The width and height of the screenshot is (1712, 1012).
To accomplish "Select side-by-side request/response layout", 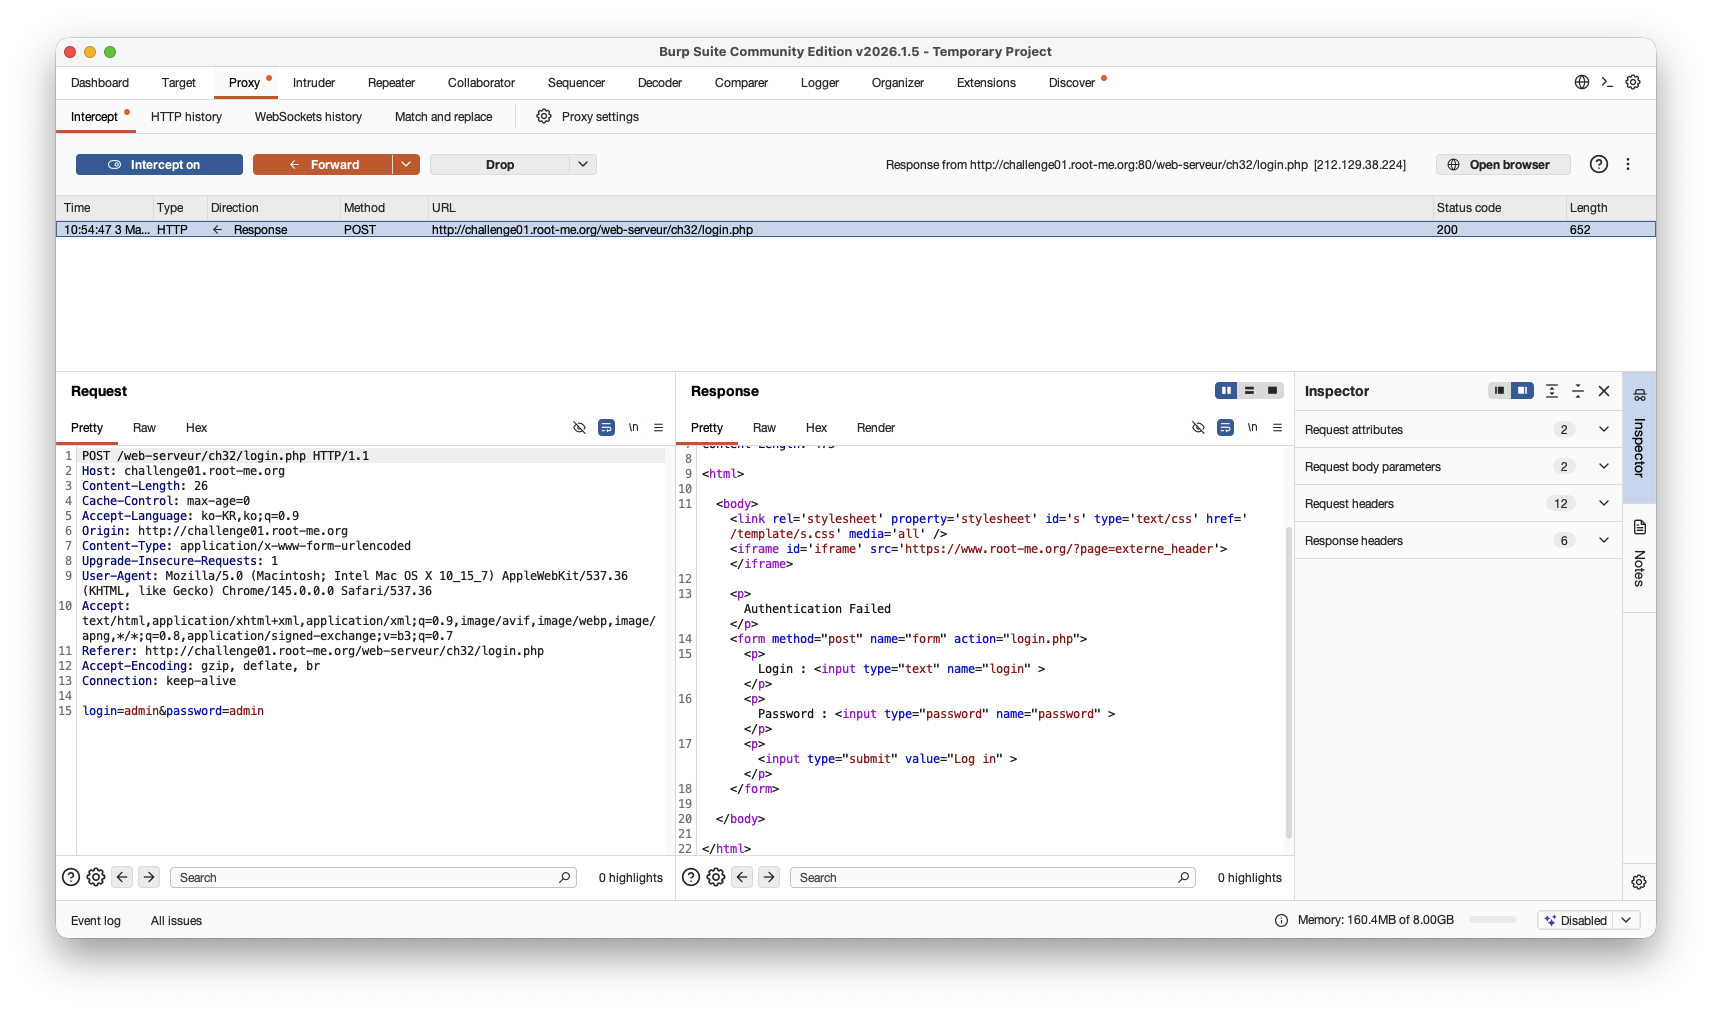I will click(x=1226, y=390).
